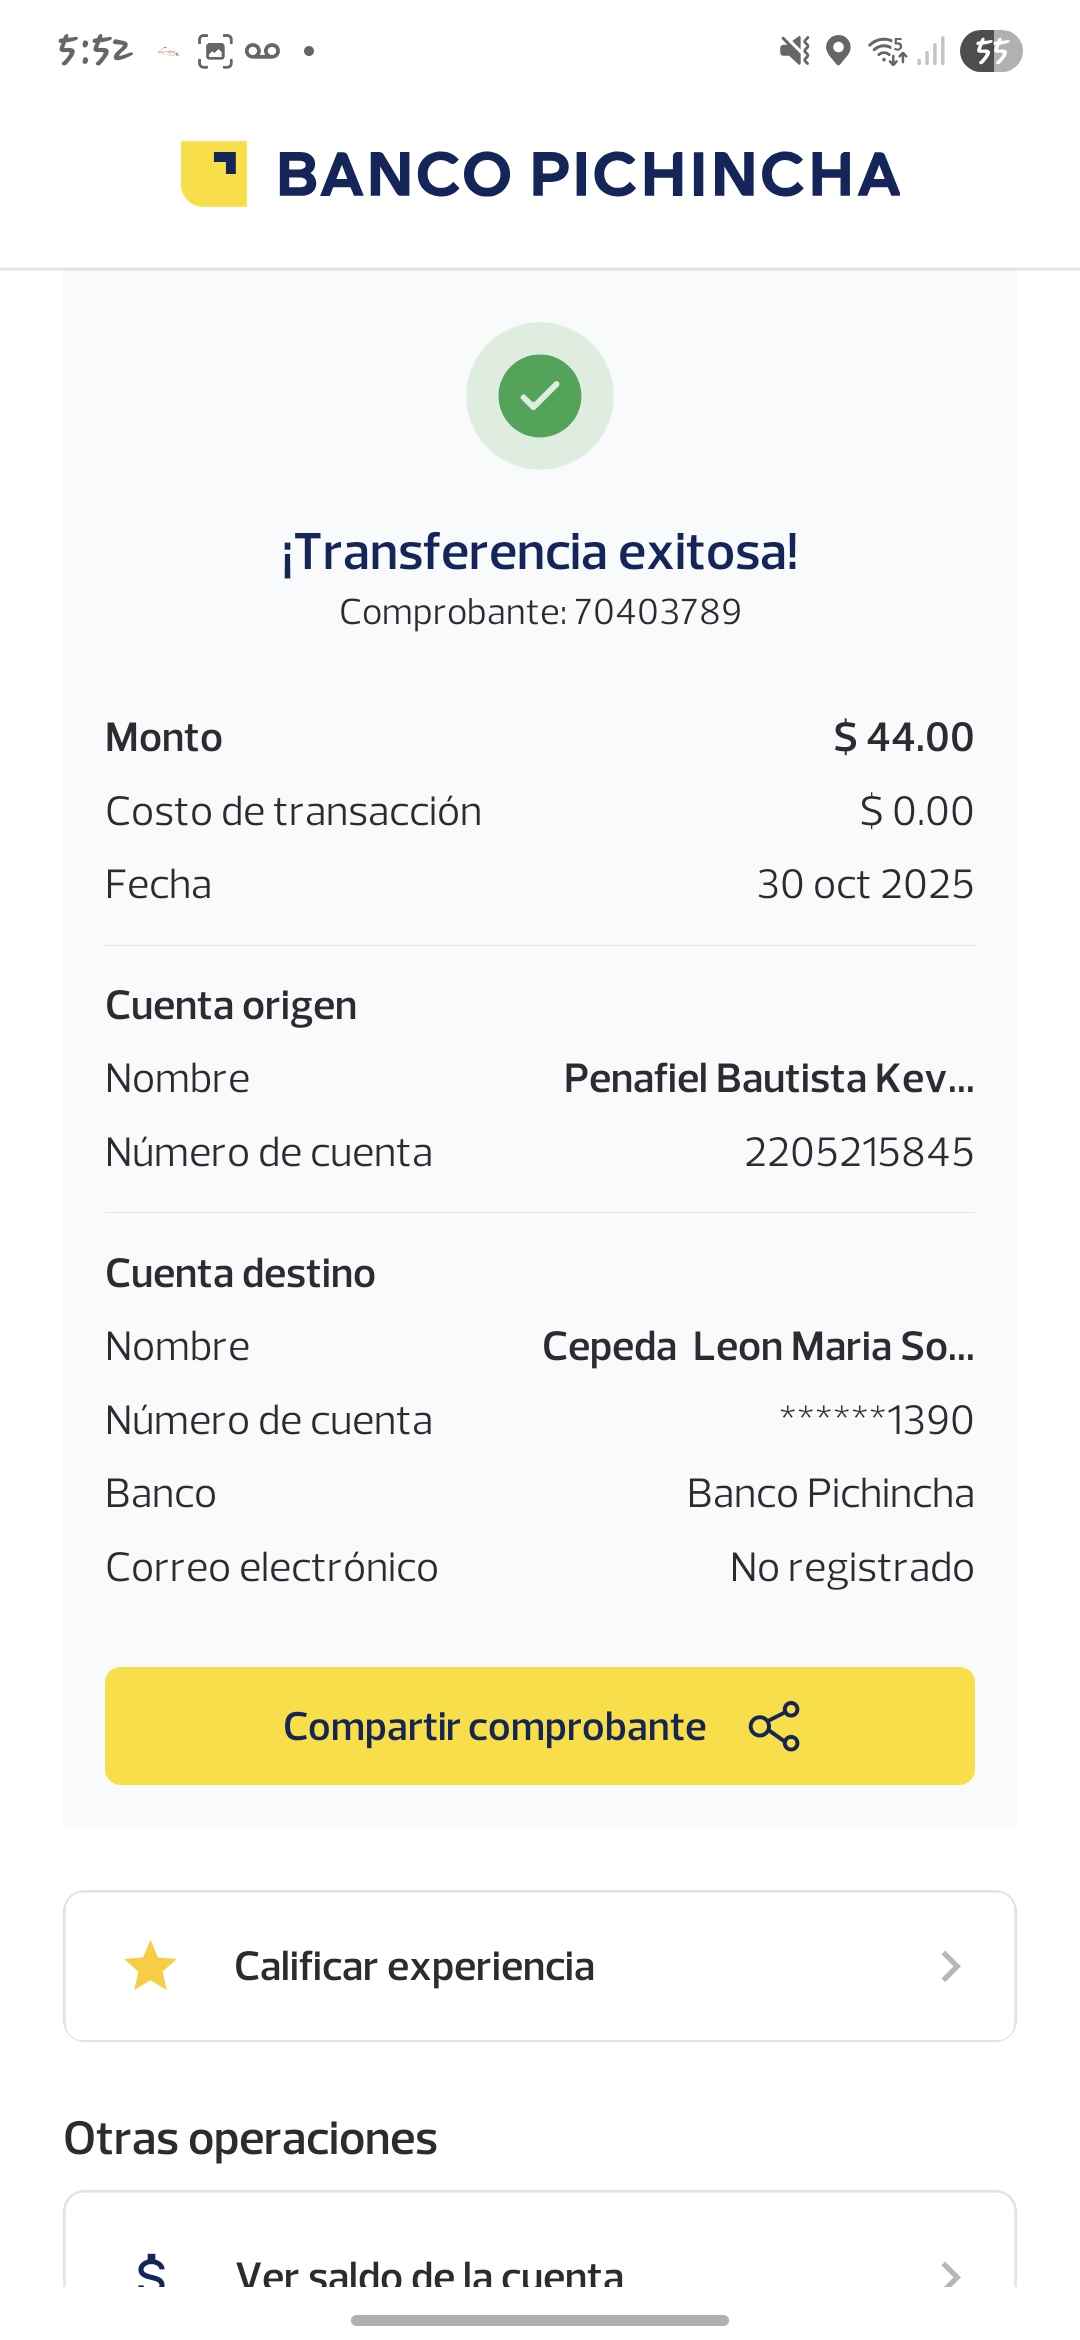Tap the yellow star icon
The height and width of the screenshot is (2340, 1080).
pos(150,1966)
